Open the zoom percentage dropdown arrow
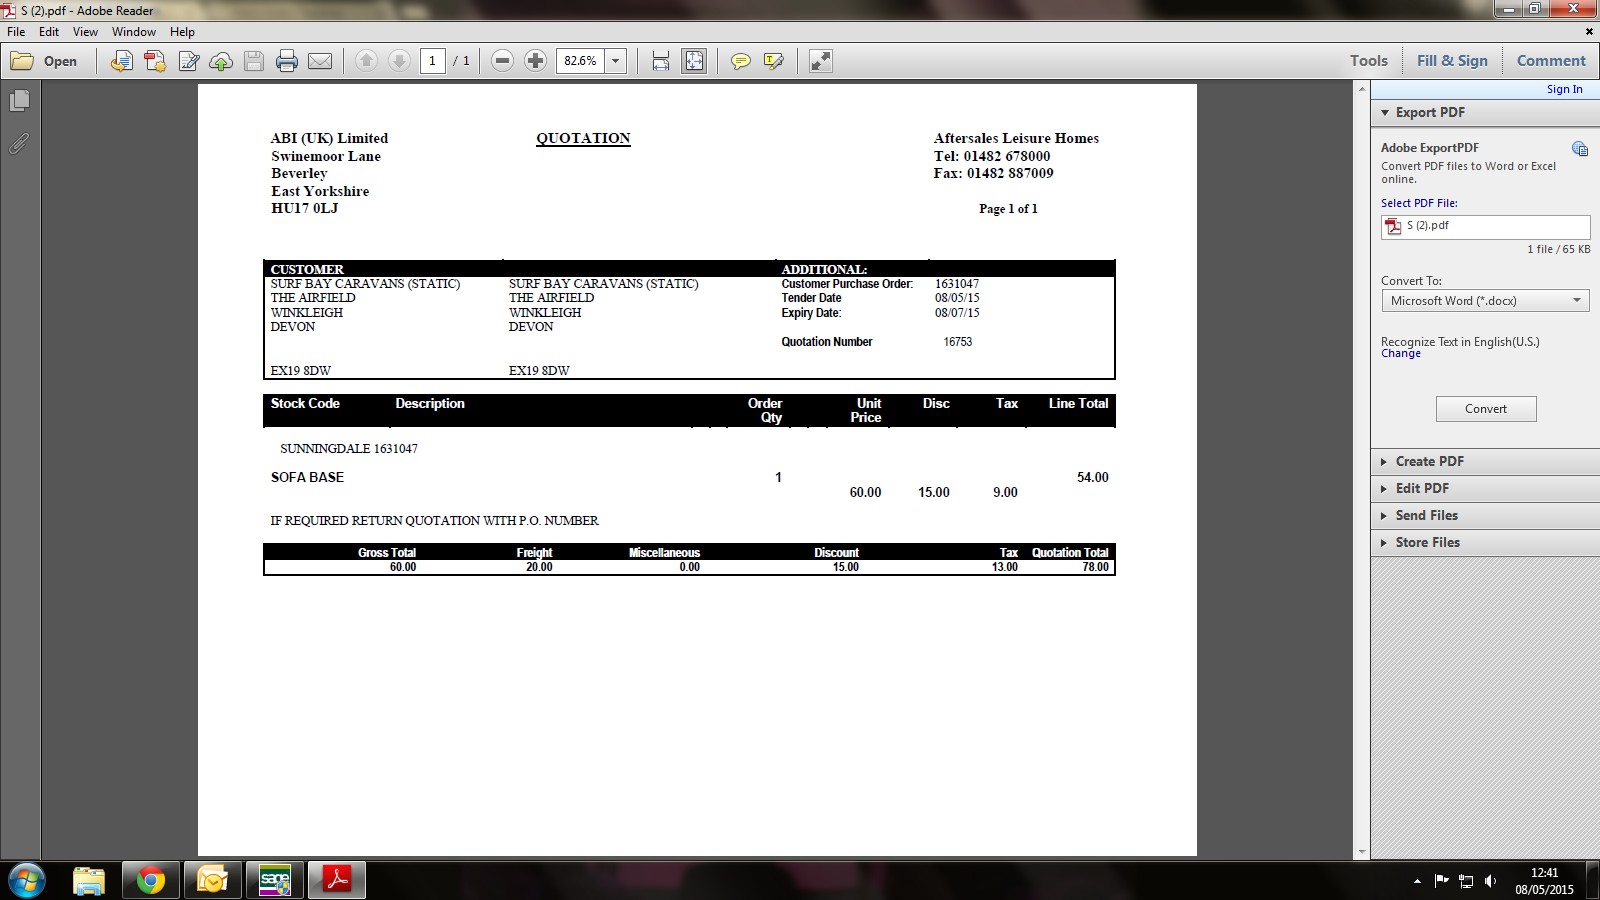Viewport: 1600px width, 900px height. pos(616,61)
